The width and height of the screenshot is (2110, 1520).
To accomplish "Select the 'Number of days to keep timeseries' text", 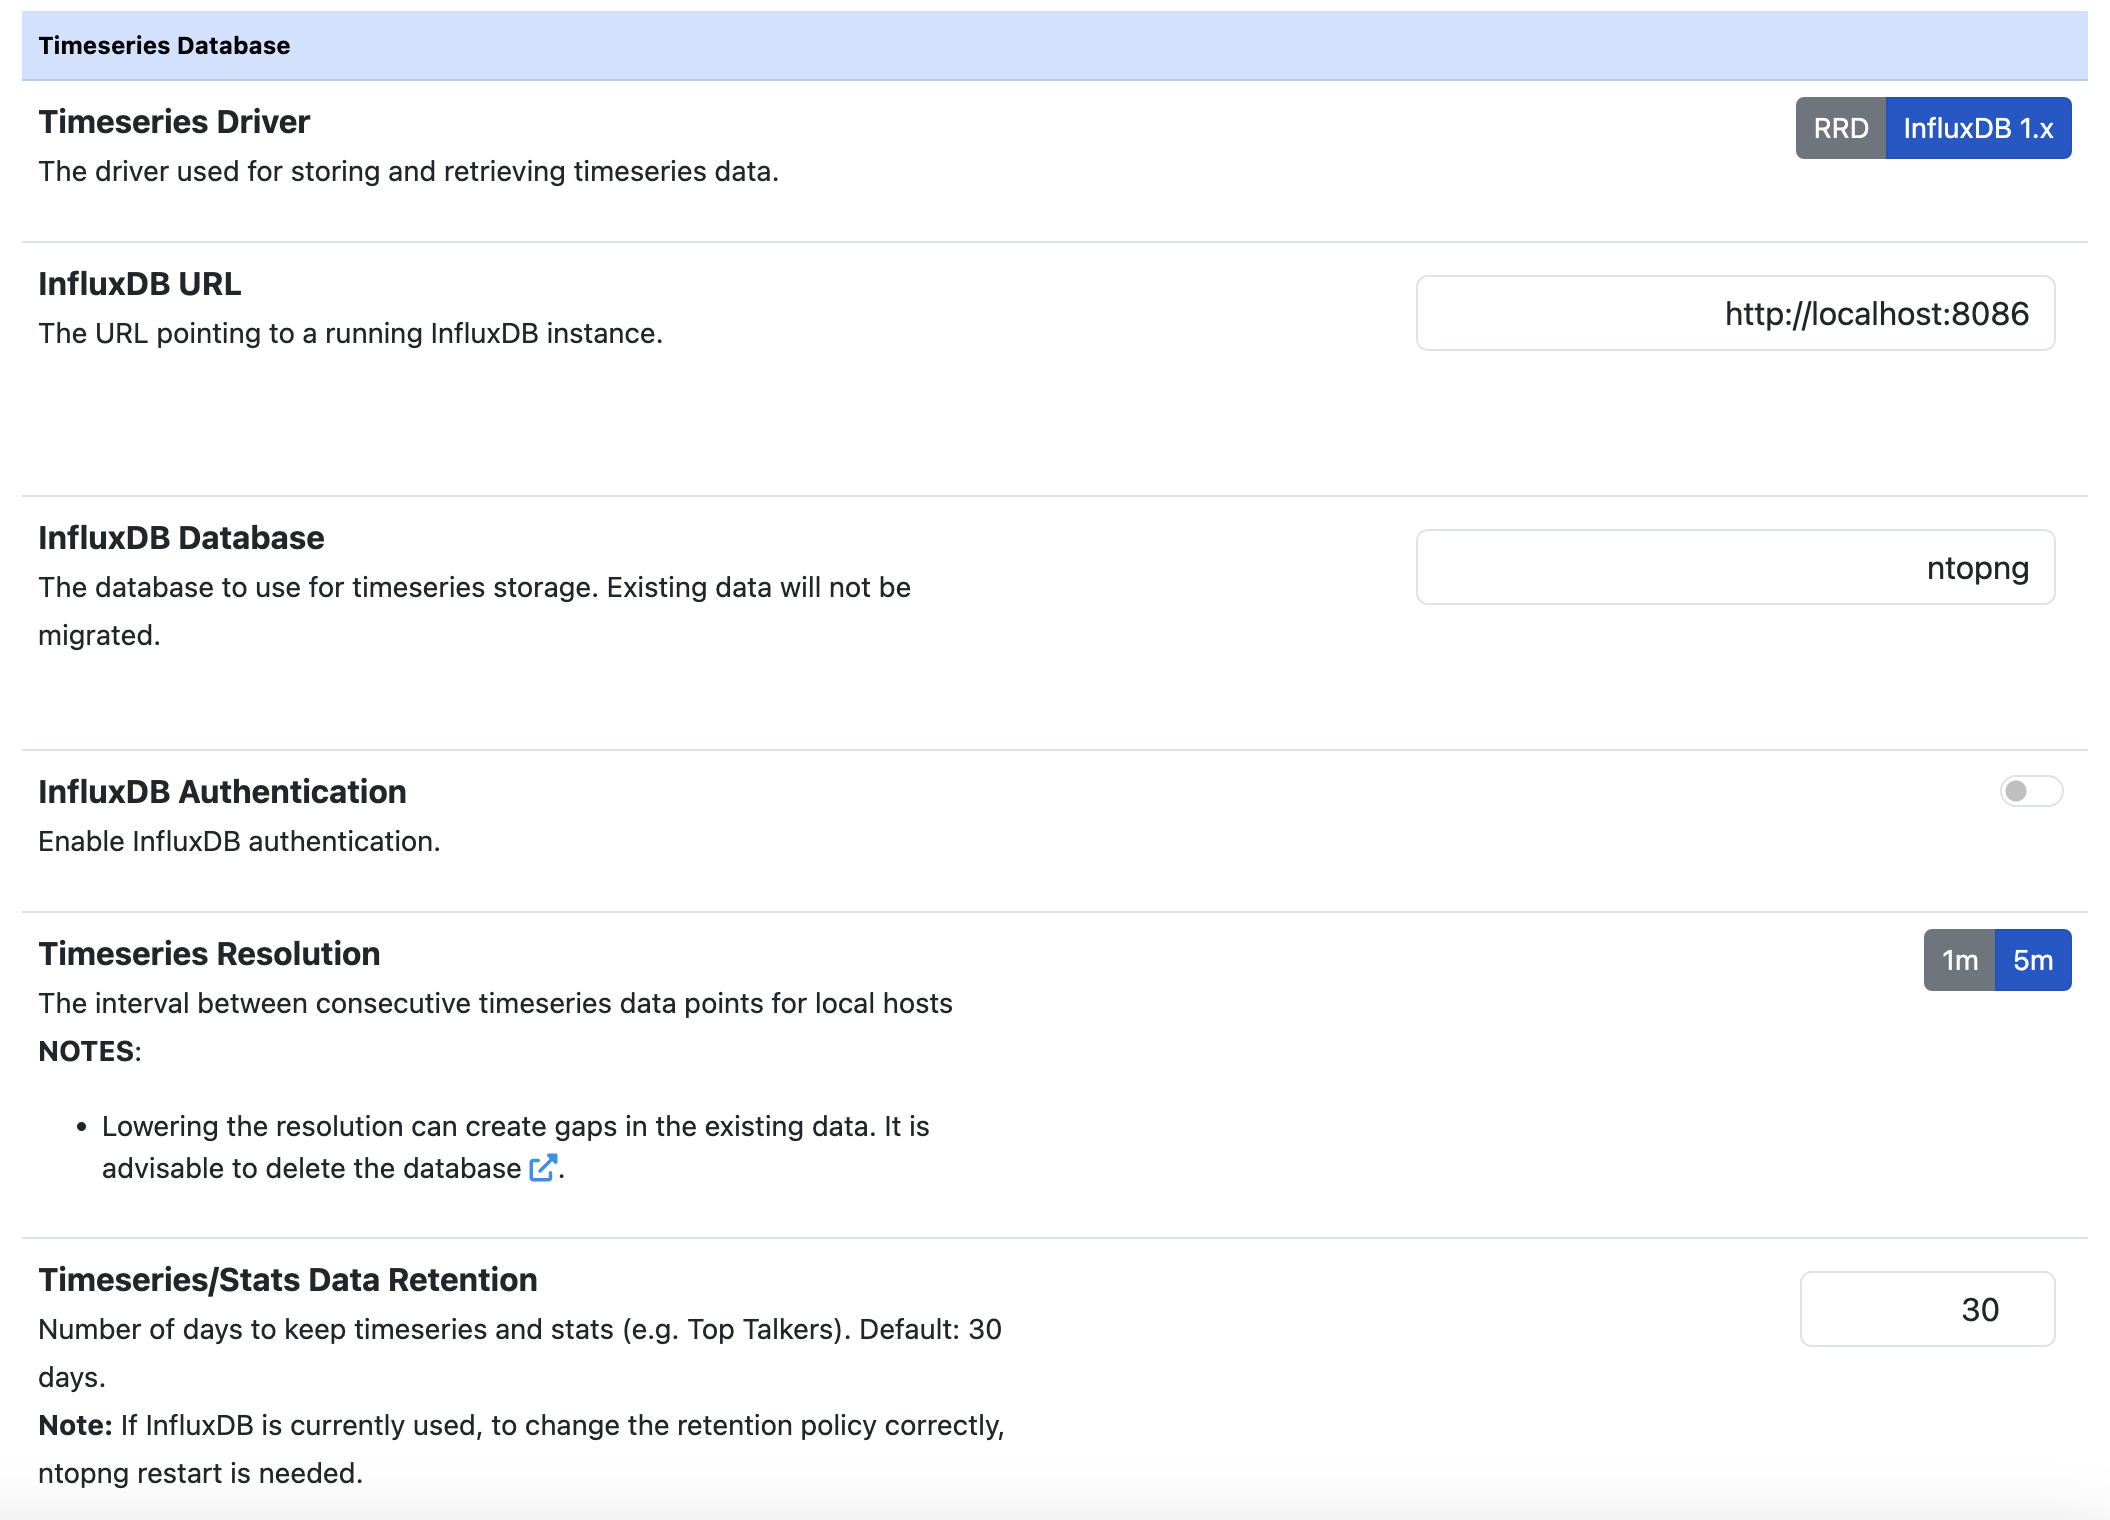I will point(520,1353).
